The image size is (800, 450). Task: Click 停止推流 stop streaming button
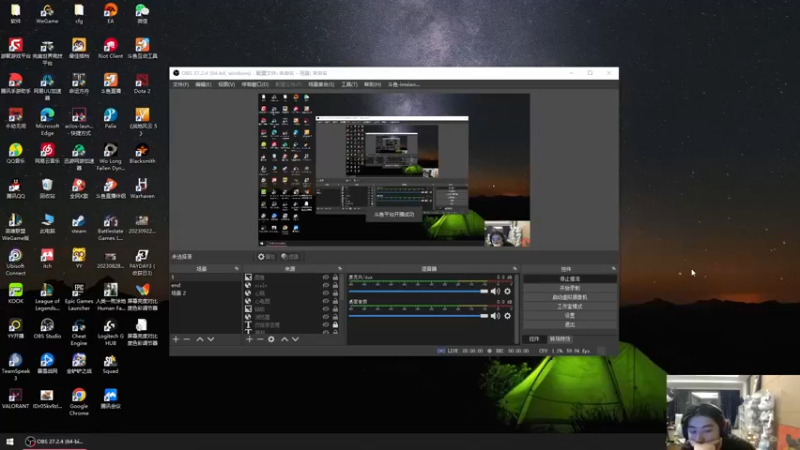570,279
